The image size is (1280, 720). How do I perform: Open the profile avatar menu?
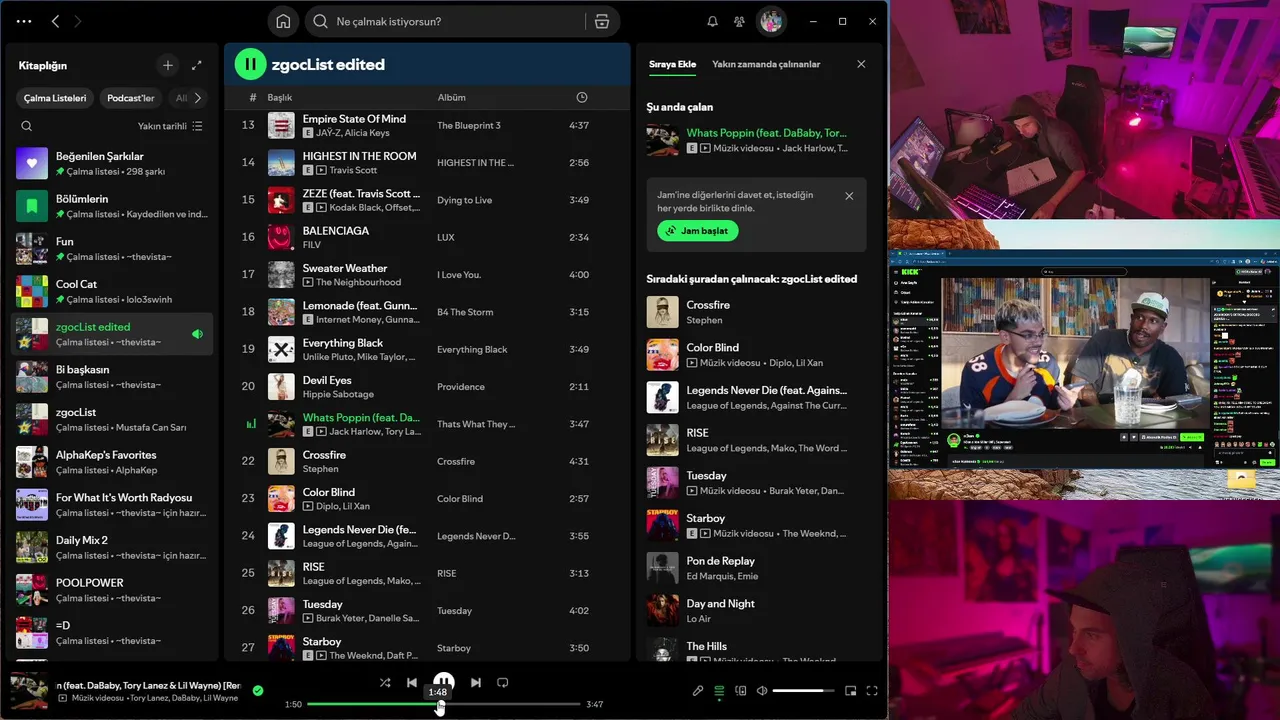coord(771,21)
